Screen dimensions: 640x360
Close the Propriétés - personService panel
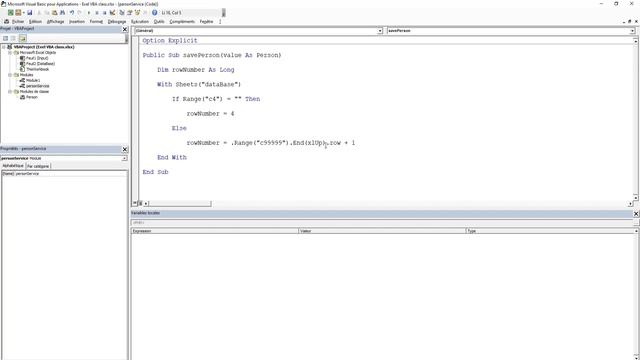click(125, 149)
